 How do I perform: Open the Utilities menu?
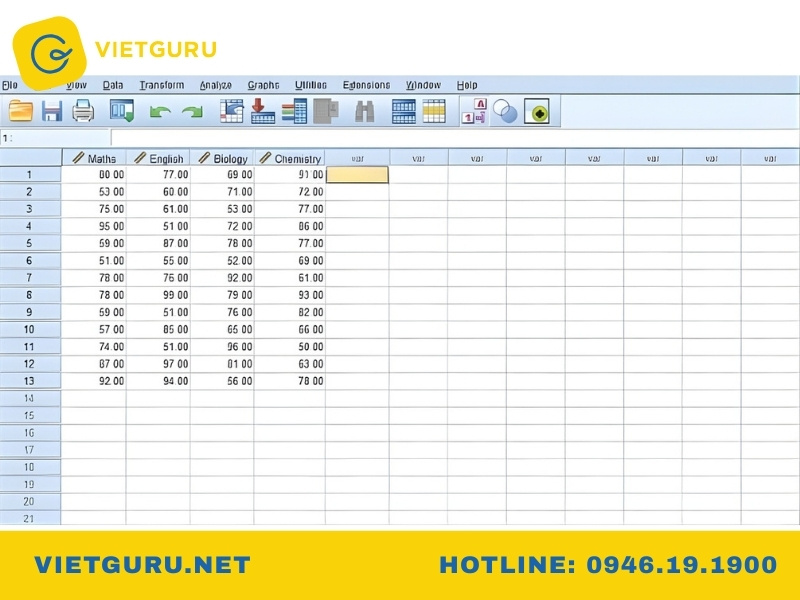tap(311, 85)
